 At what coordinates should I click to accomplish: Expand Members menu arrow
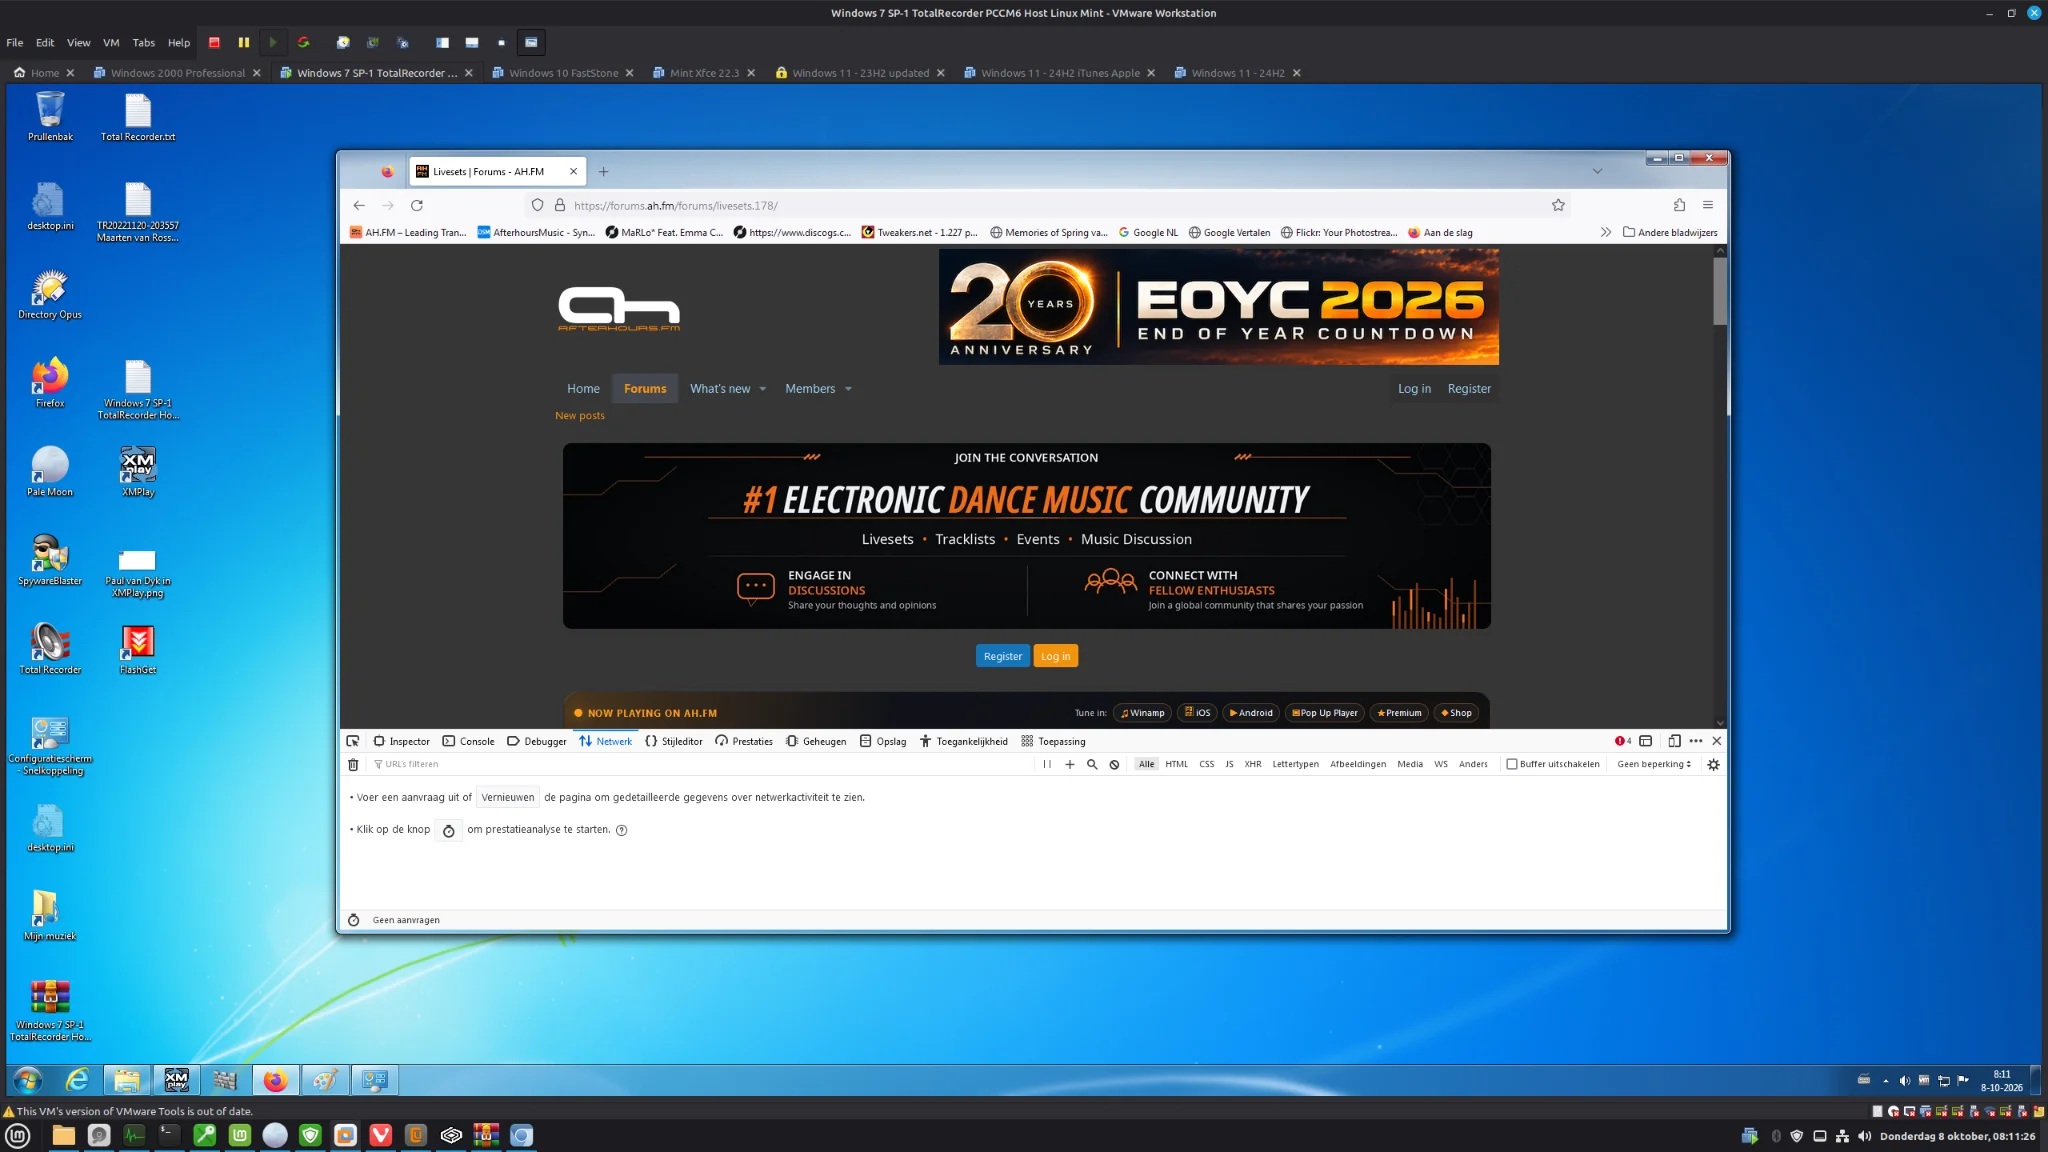coord(848,389)
